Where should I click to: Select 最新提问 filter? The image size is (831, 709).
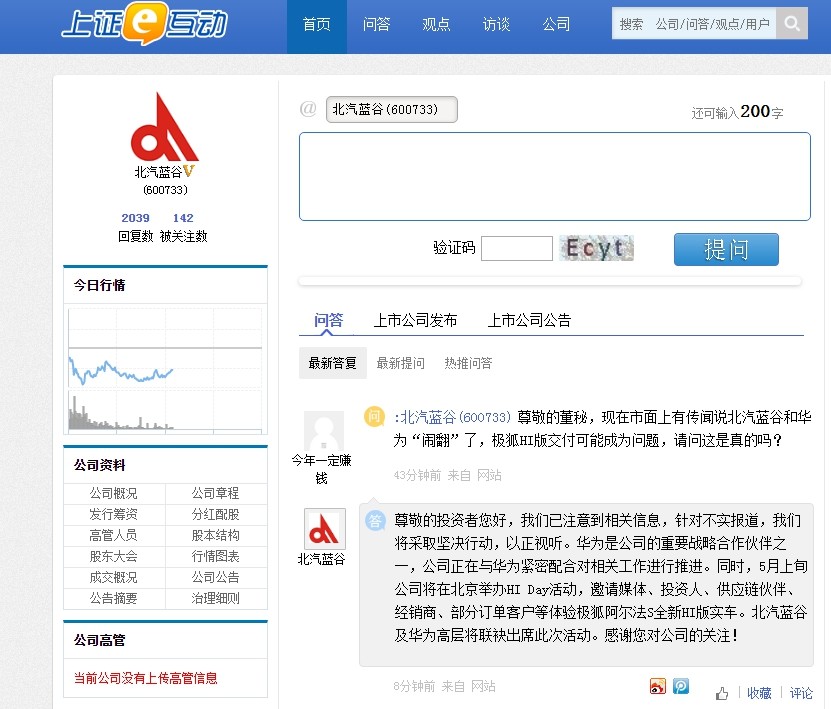pyautogui.click(x=401, y=363)
